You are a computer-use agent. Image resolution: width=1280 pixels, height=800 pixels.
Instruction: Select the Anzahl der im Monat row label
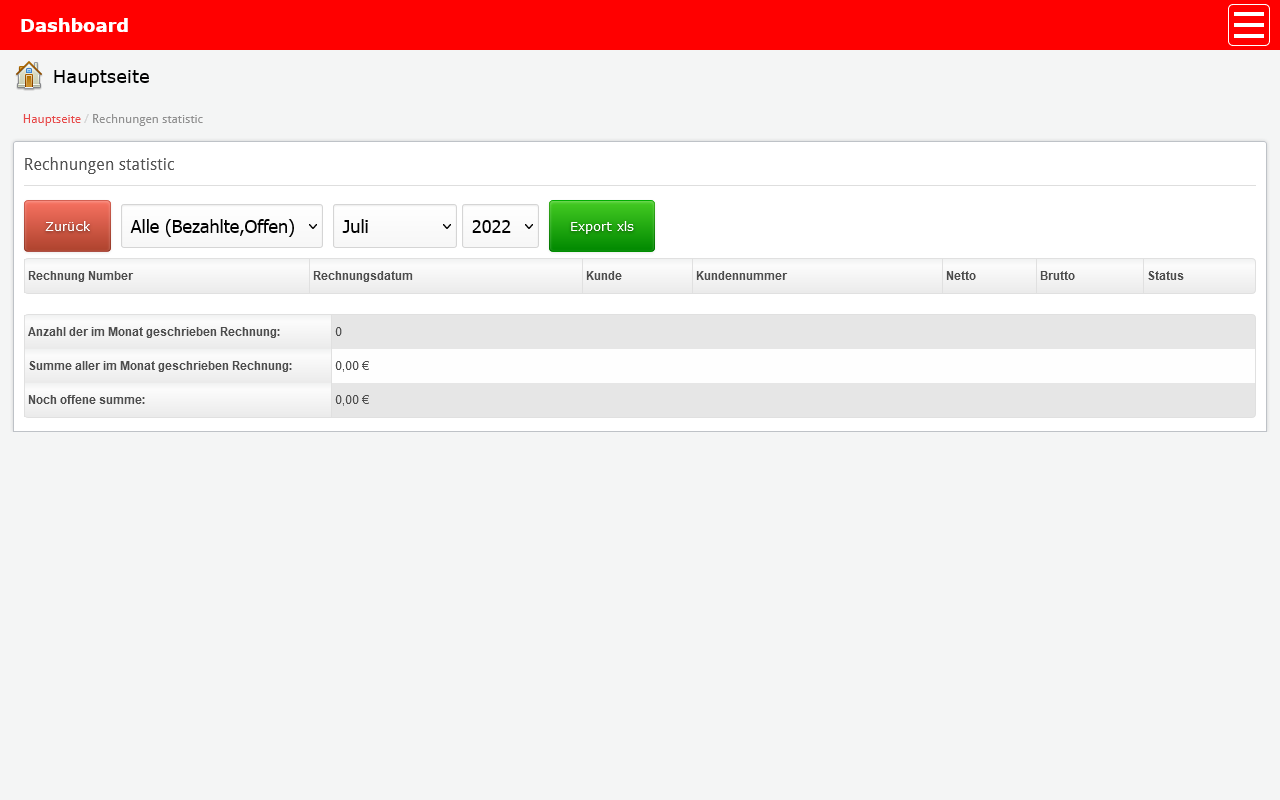(154, 332)
